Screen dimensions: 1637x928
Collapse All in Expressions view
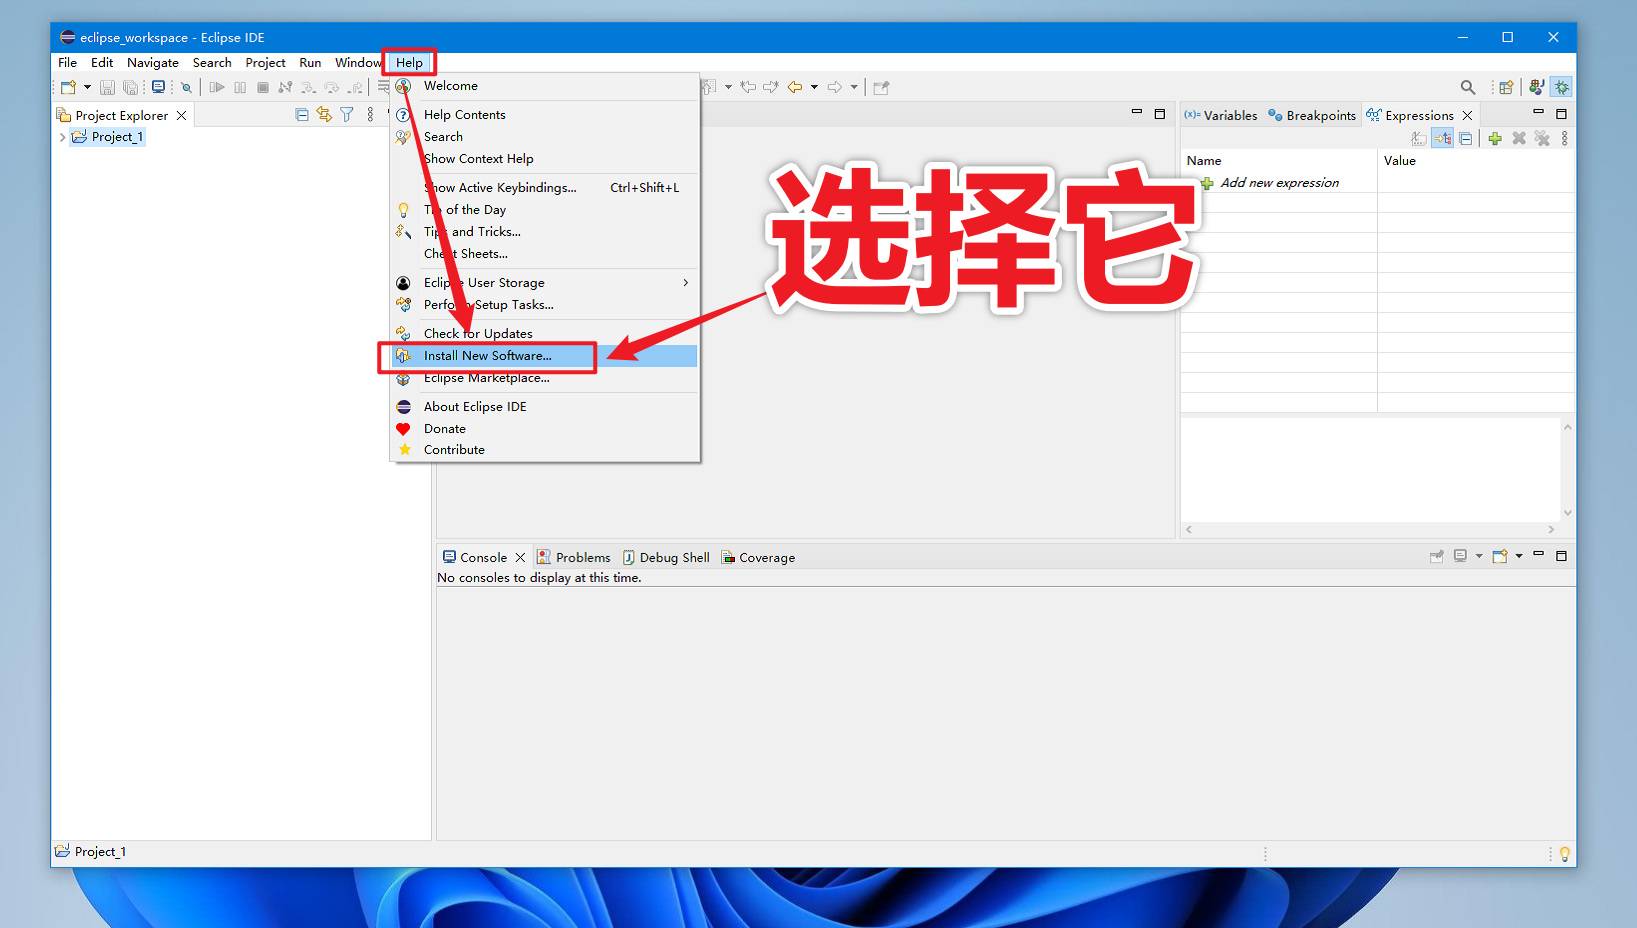[1465, 139]
